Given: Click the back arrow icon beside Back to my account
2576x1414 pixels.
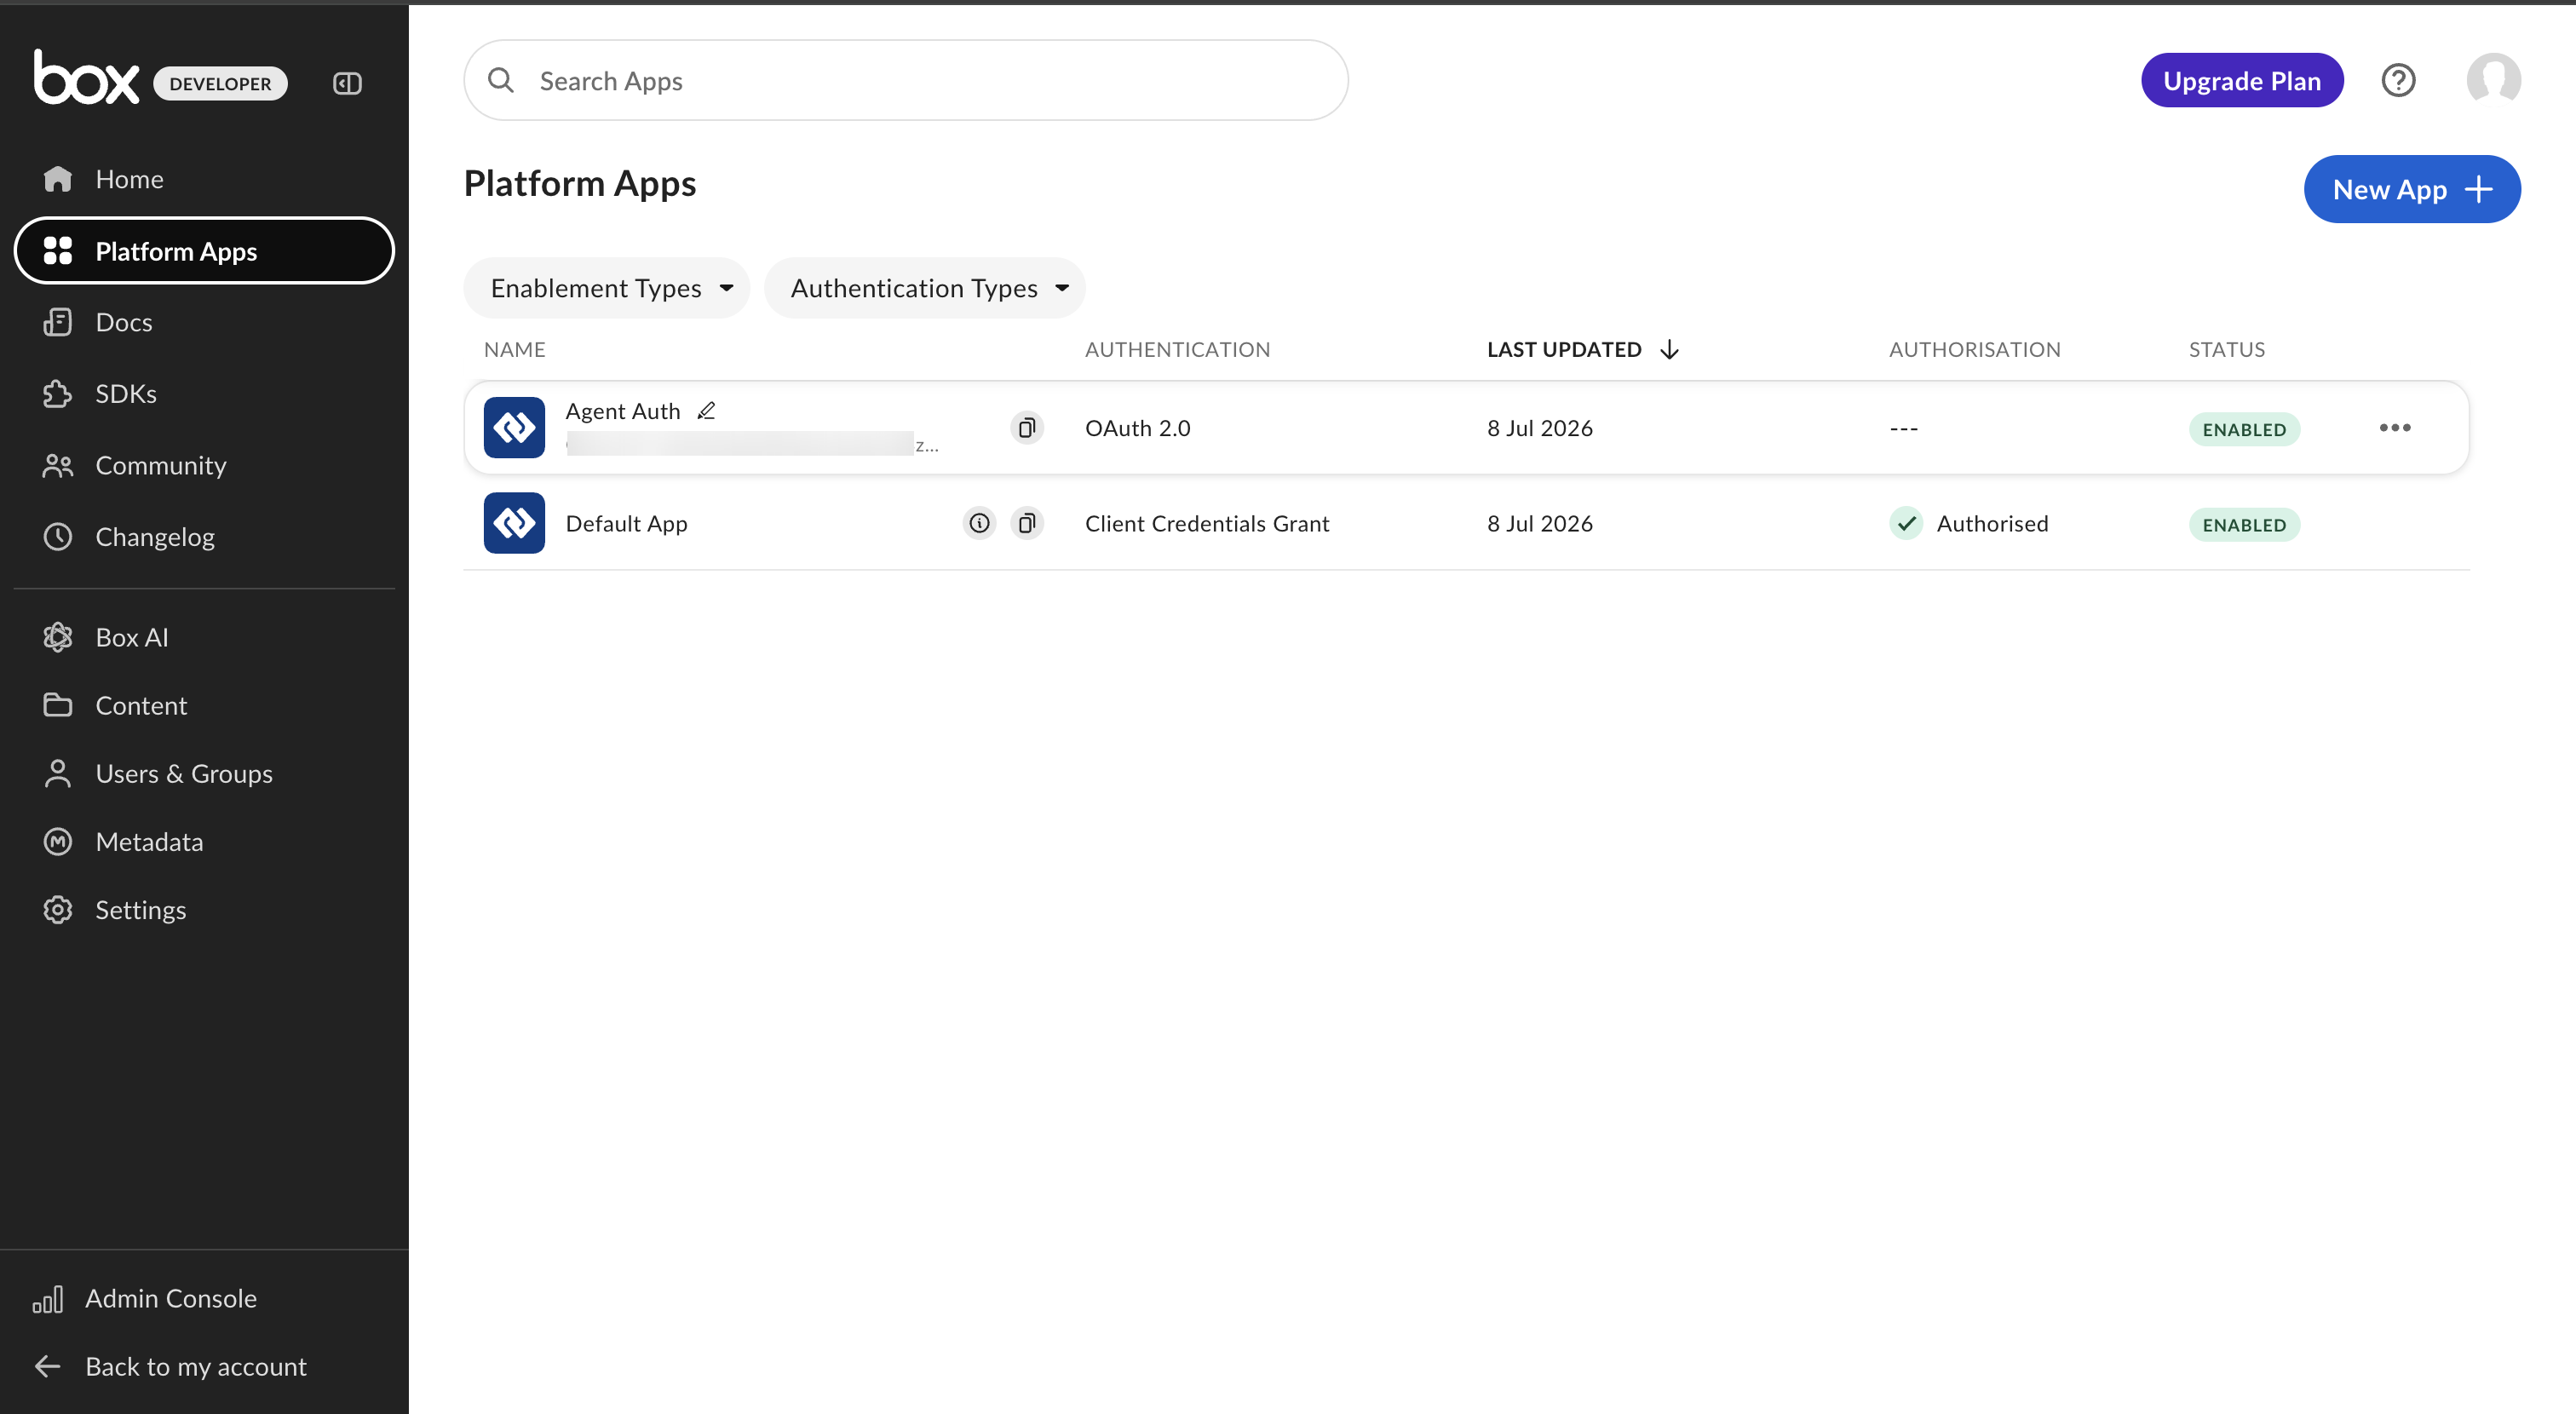Looking at the screenshot, I should point(48,1366).
